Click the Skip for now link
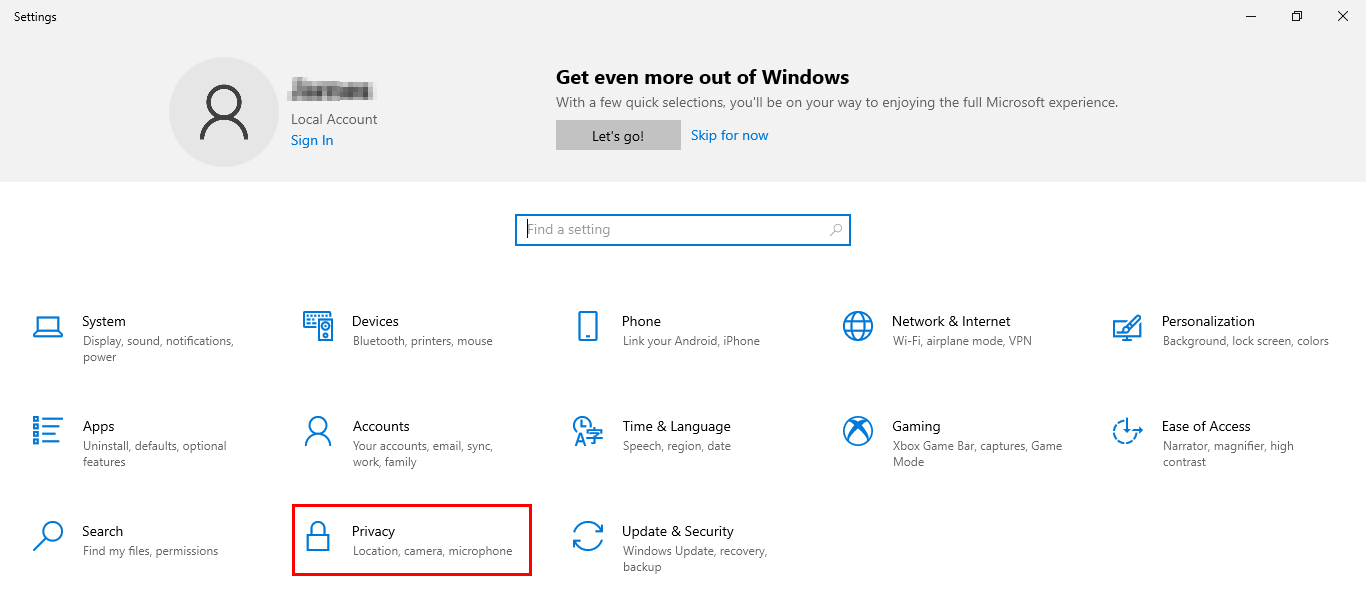This screenshot has height=602, width=1366. (730, 135)
